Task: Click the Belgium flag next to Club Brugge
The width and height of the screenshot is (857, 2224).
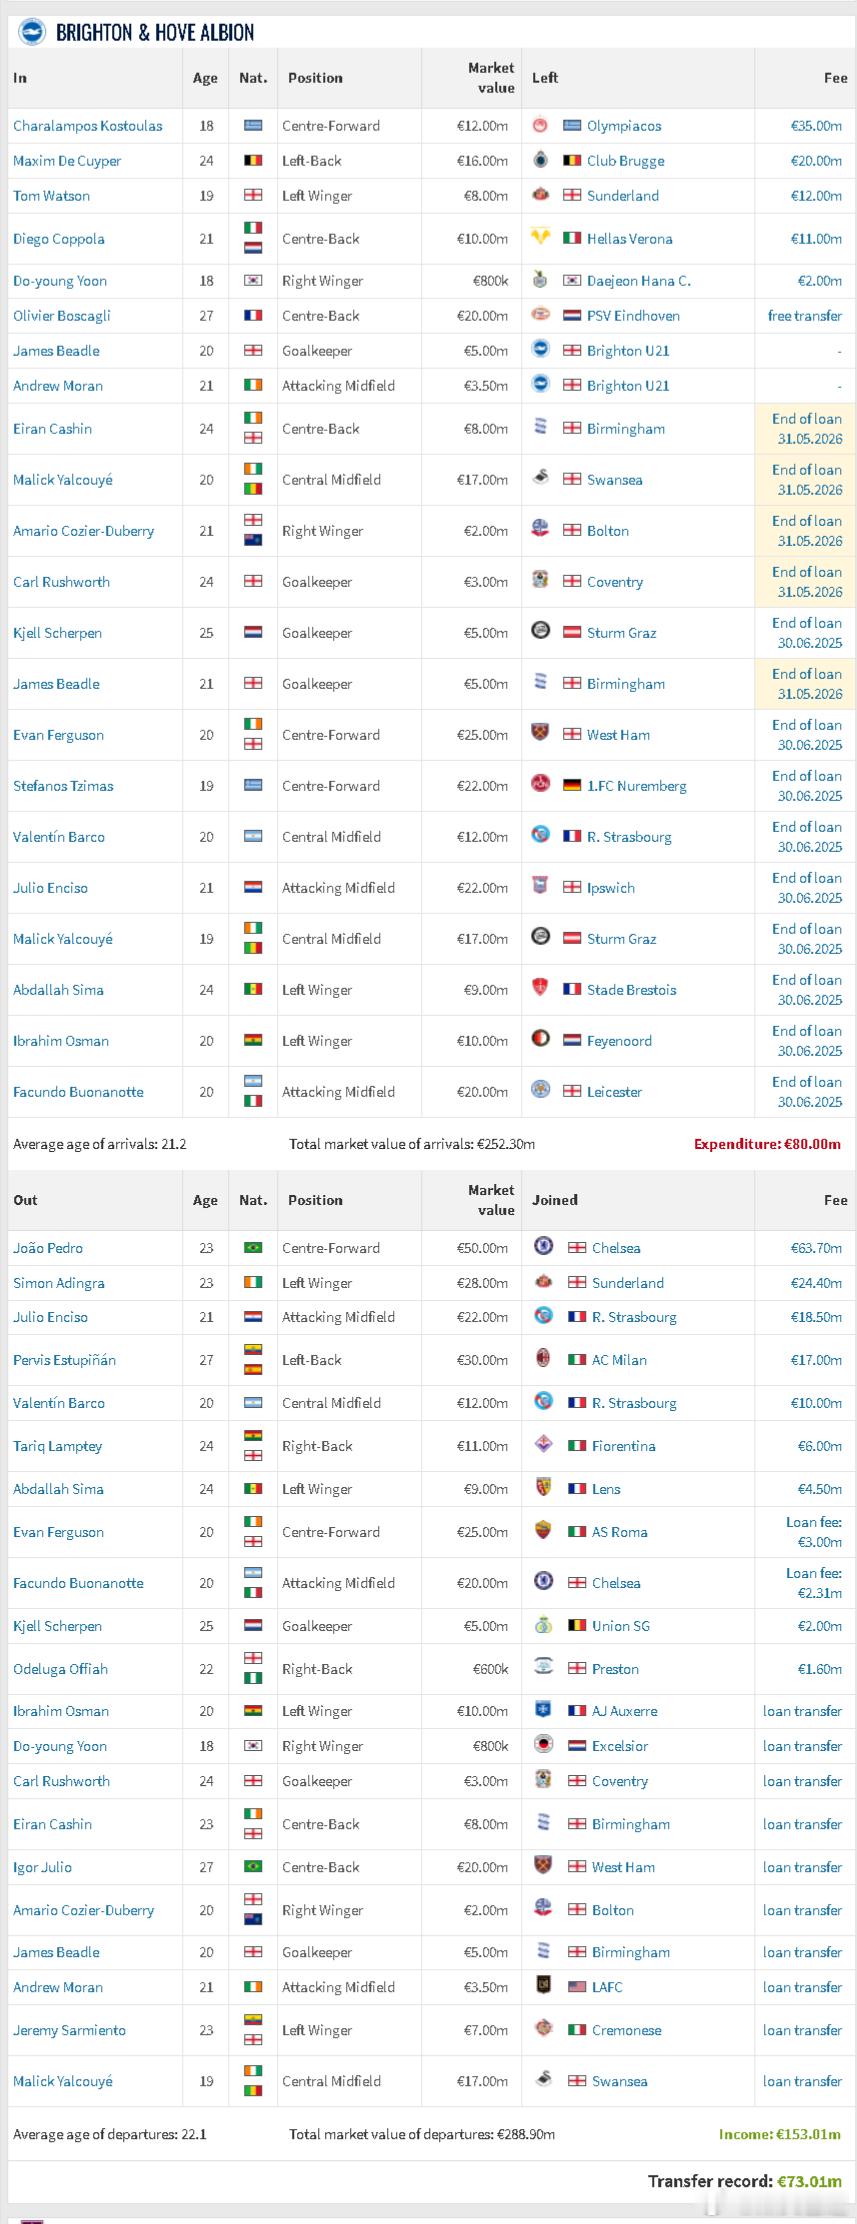Action: [x=572, y=161]
